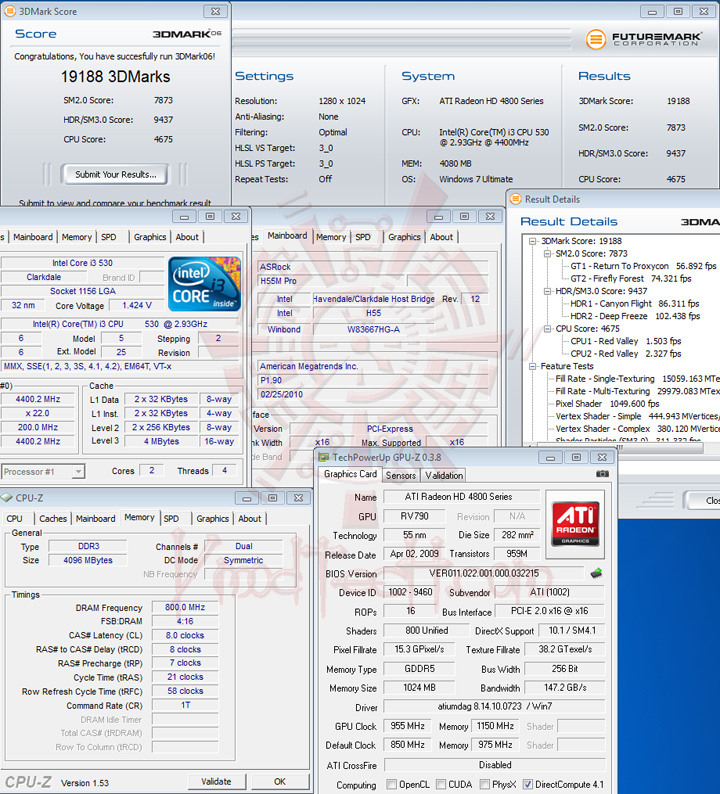The image size is (720, 794).
Task: Click the Channels # Dual value
Action: pyautogui.click(x=244, y=546)
